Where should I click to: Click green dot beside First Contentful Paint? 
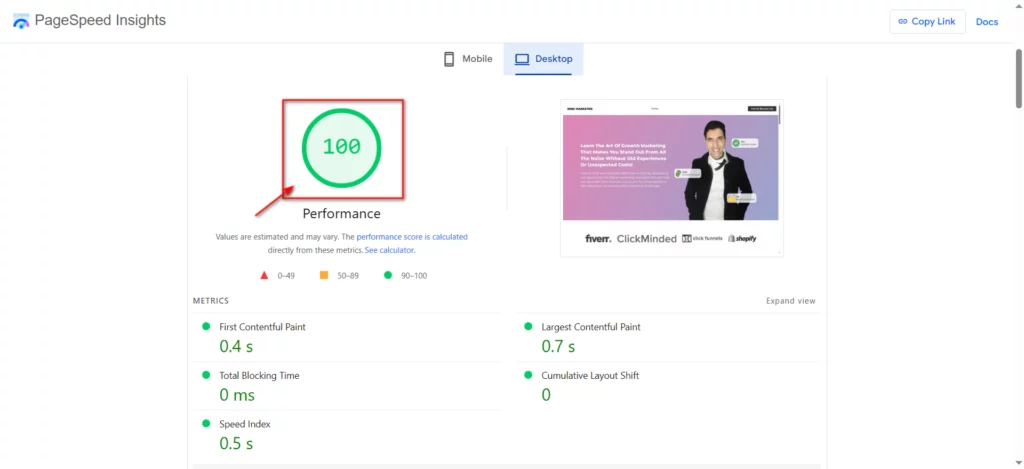(206, 326)
